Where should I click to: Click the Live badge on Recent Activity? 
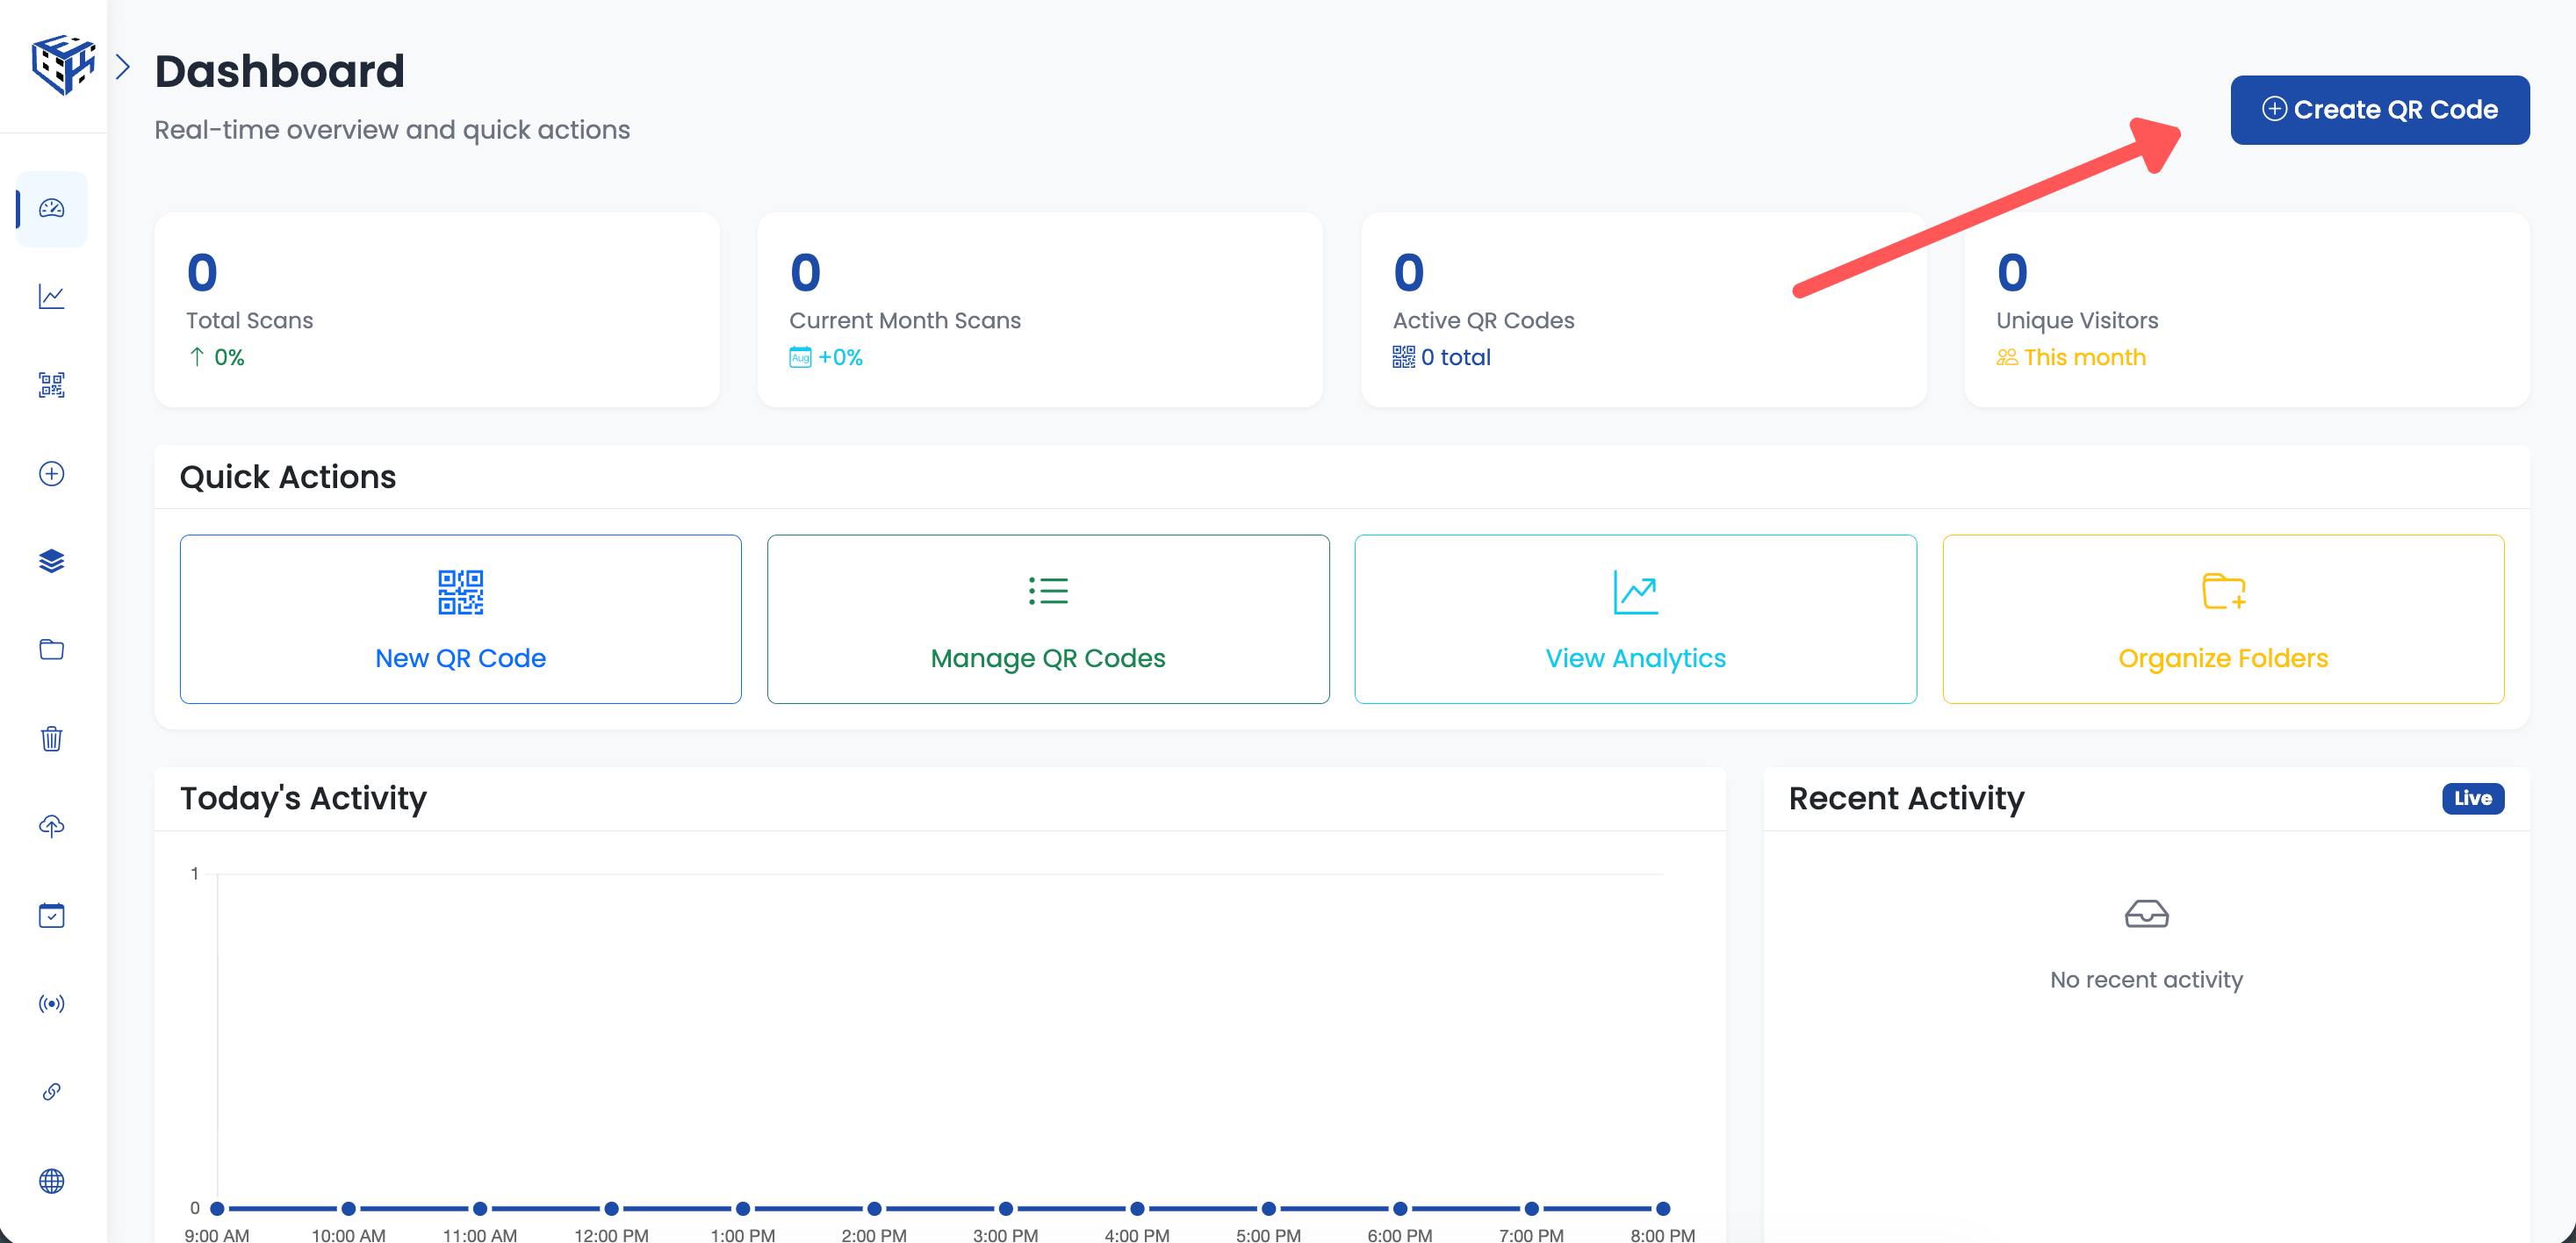2472,798
